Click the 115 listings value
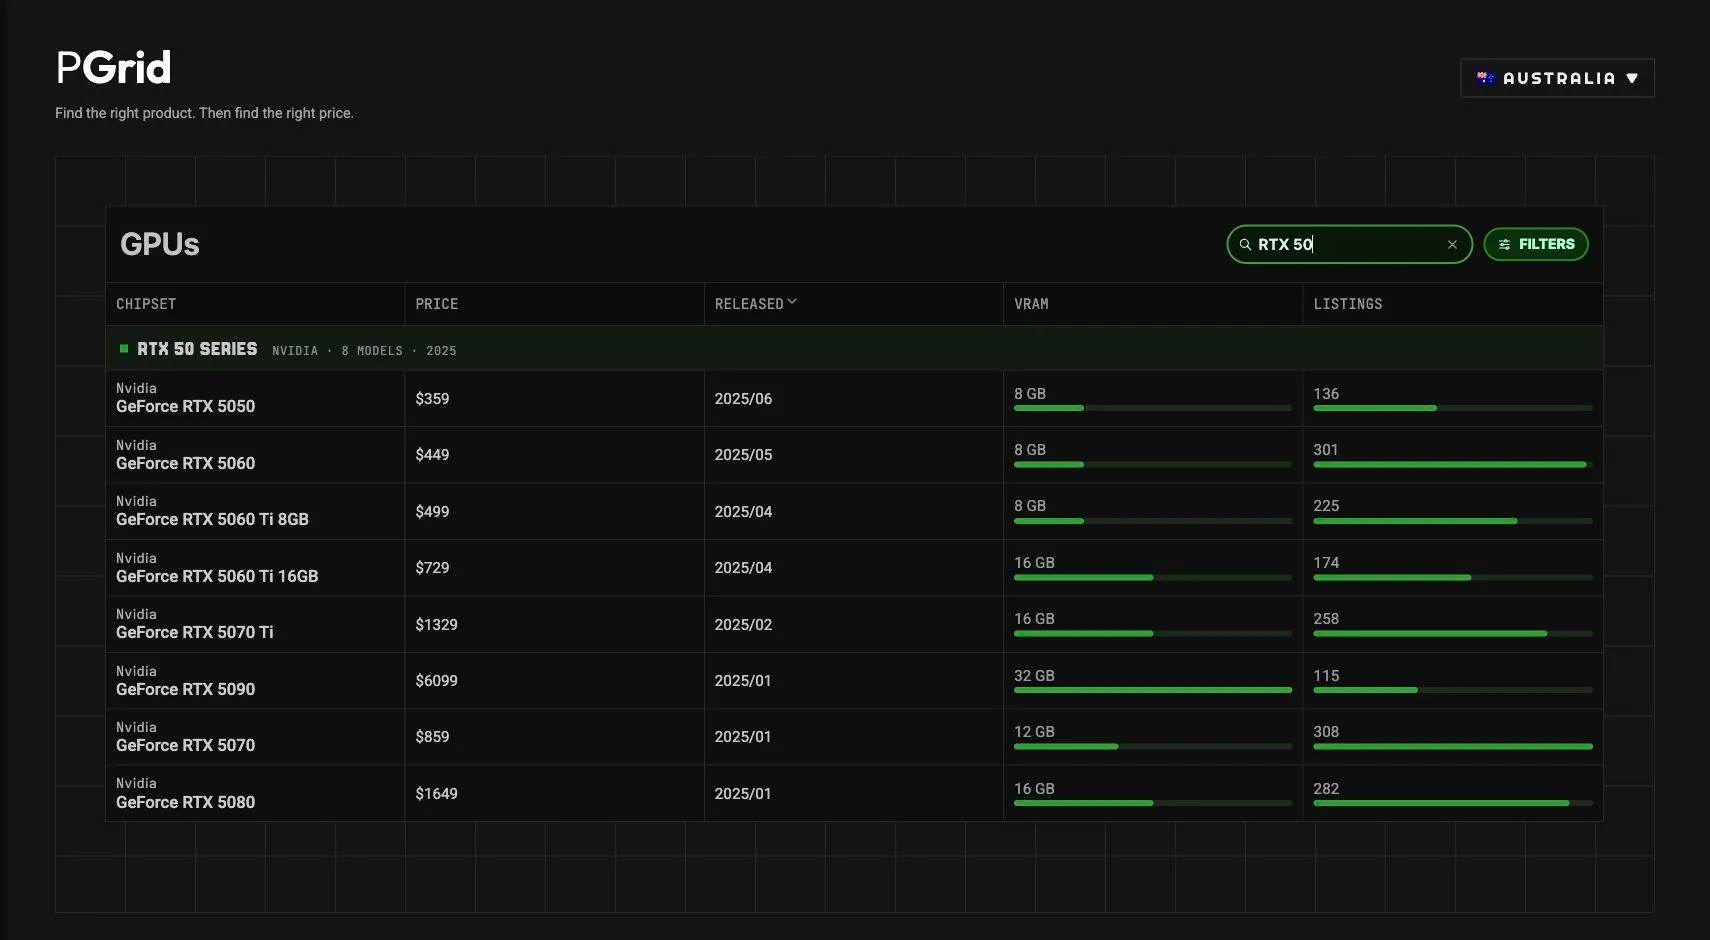 [x=1326, y=676]
